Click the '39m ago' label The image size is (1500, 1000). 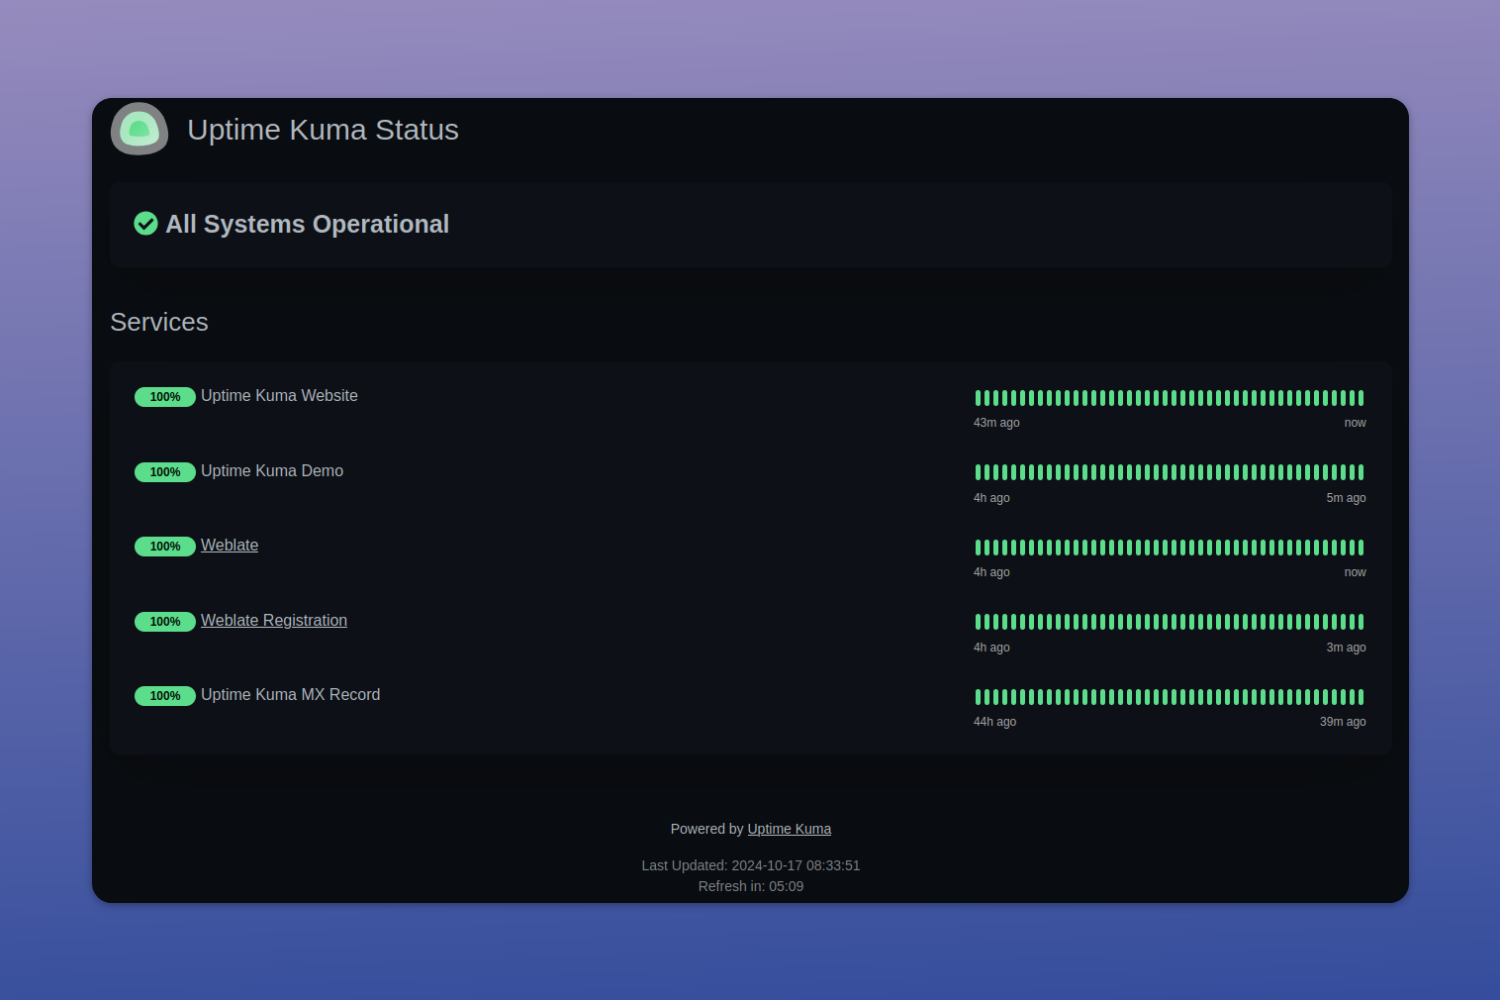pos(1343,722)
